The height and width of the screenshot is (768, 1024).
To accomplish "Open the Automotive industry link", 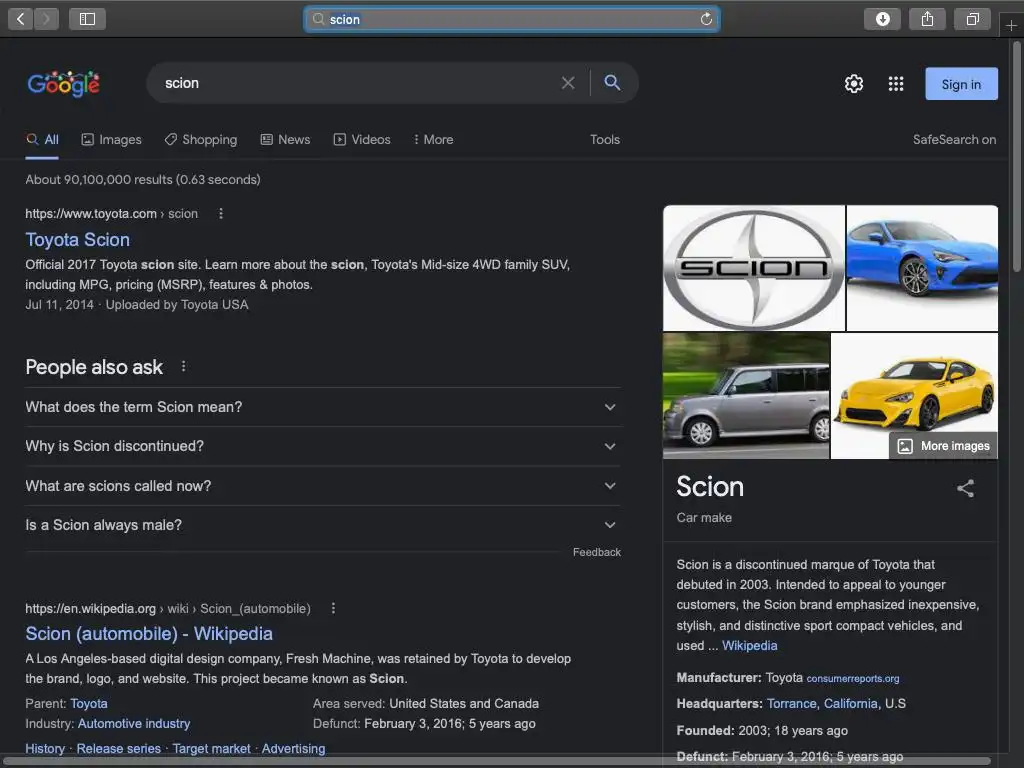I will pos(134,724).
